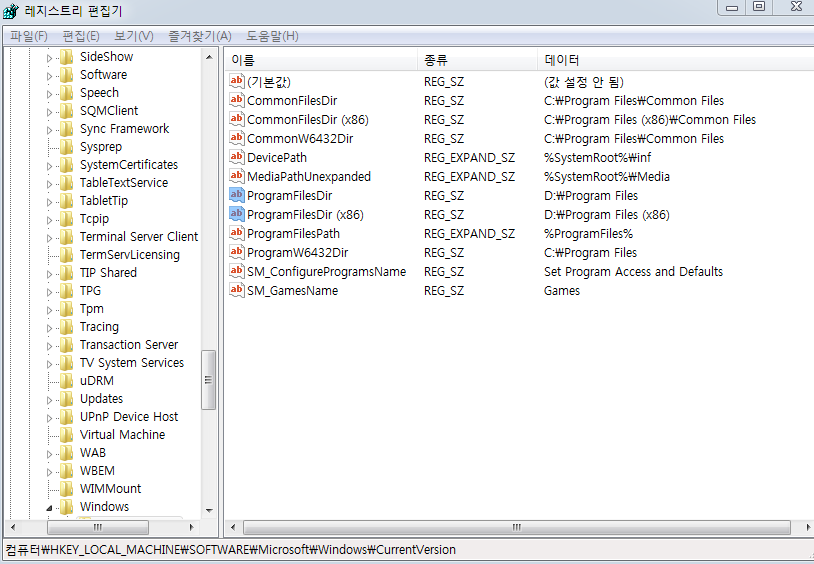
Task: Open the 편집(E) menu
Action: [x=81, y=36]
